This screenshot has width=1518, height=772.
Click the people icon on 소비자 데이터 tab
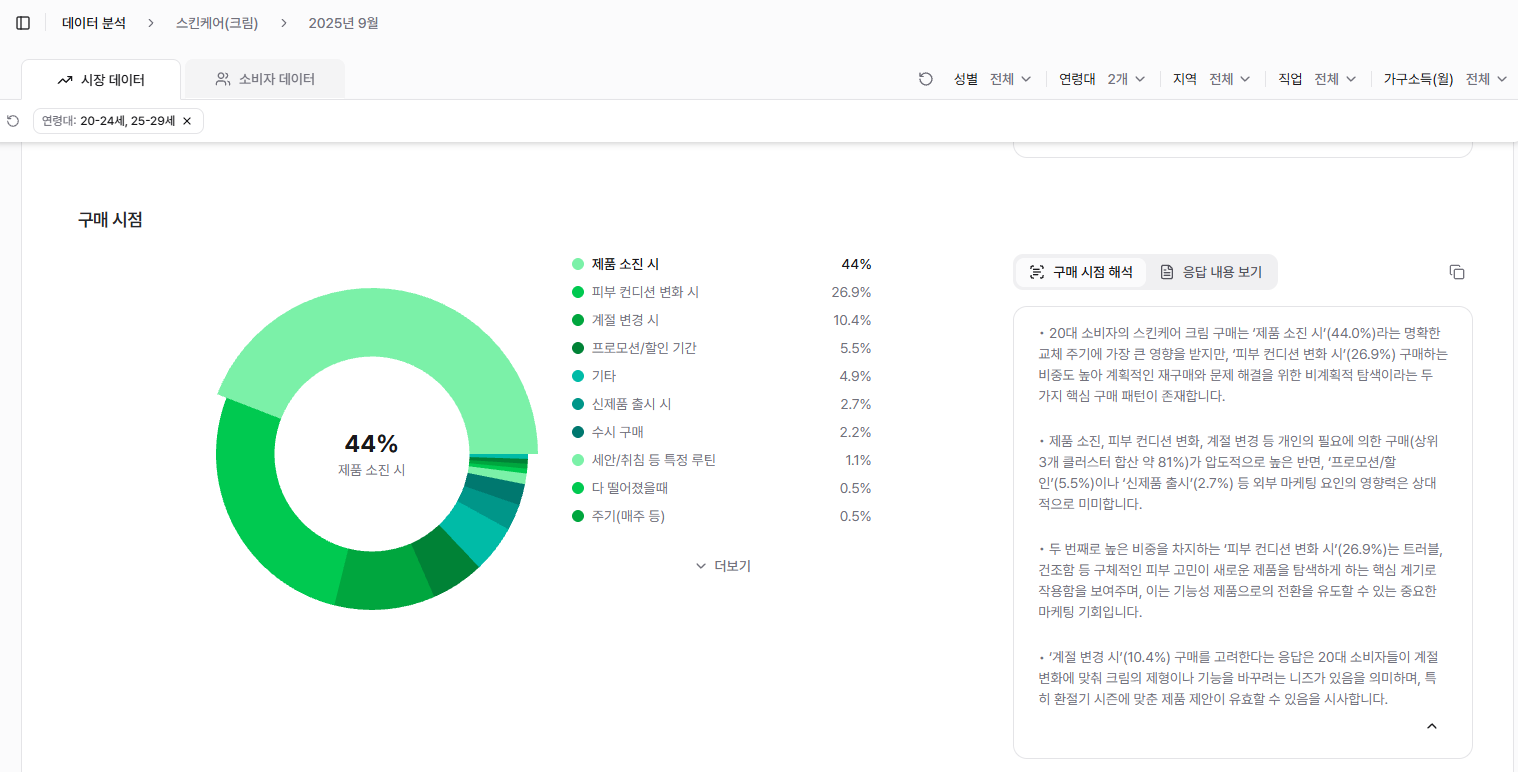pos(224,78)
